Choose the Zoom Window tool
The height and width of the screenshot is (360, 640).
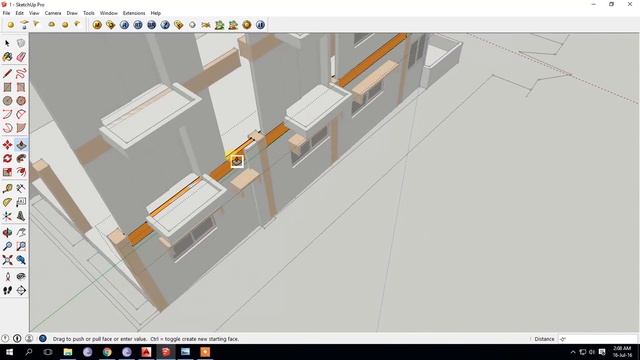point(21,246)
